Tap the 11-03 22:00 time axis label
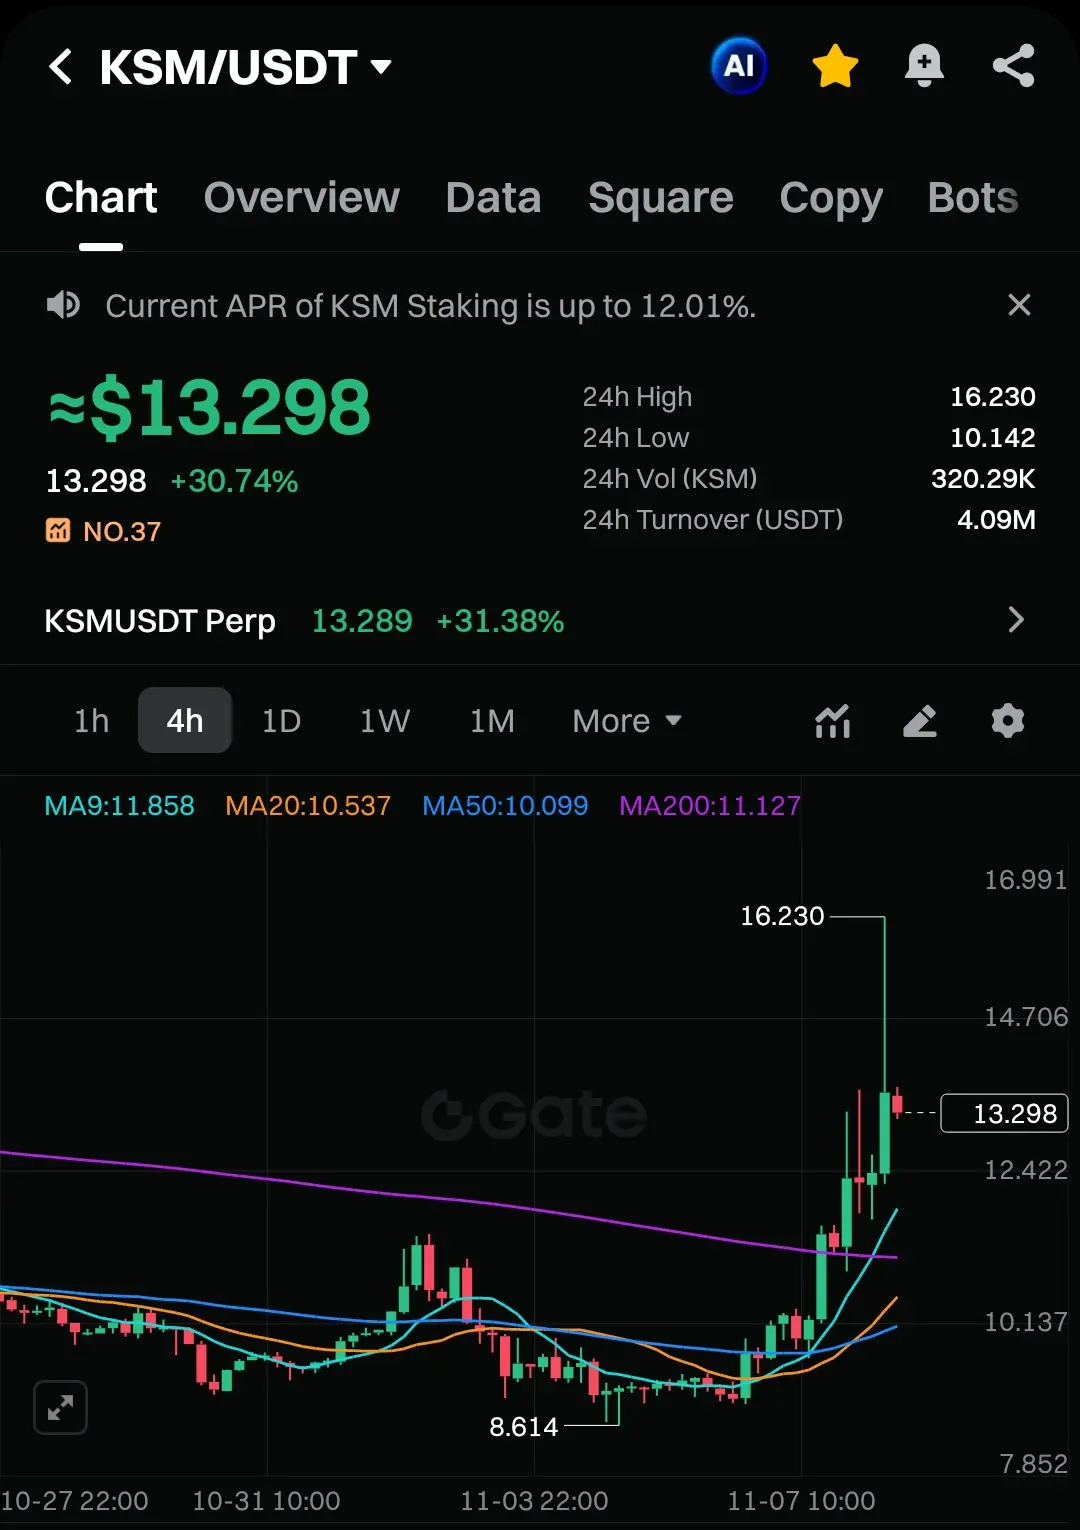Screen dimensions: 1080x1530 pyautogui.click(x=534, y=1501)
